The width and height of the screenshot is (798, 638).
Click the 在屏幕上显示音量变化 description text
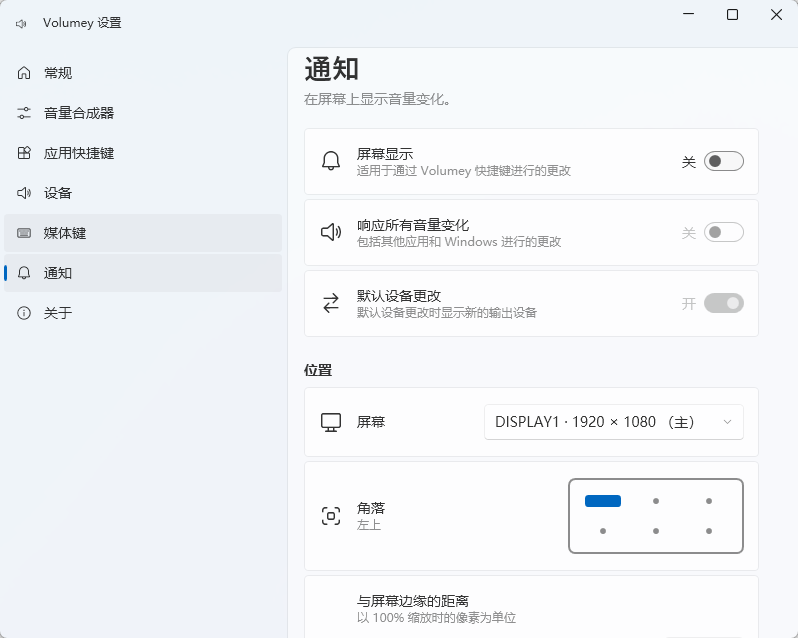[x=378, y=99]
